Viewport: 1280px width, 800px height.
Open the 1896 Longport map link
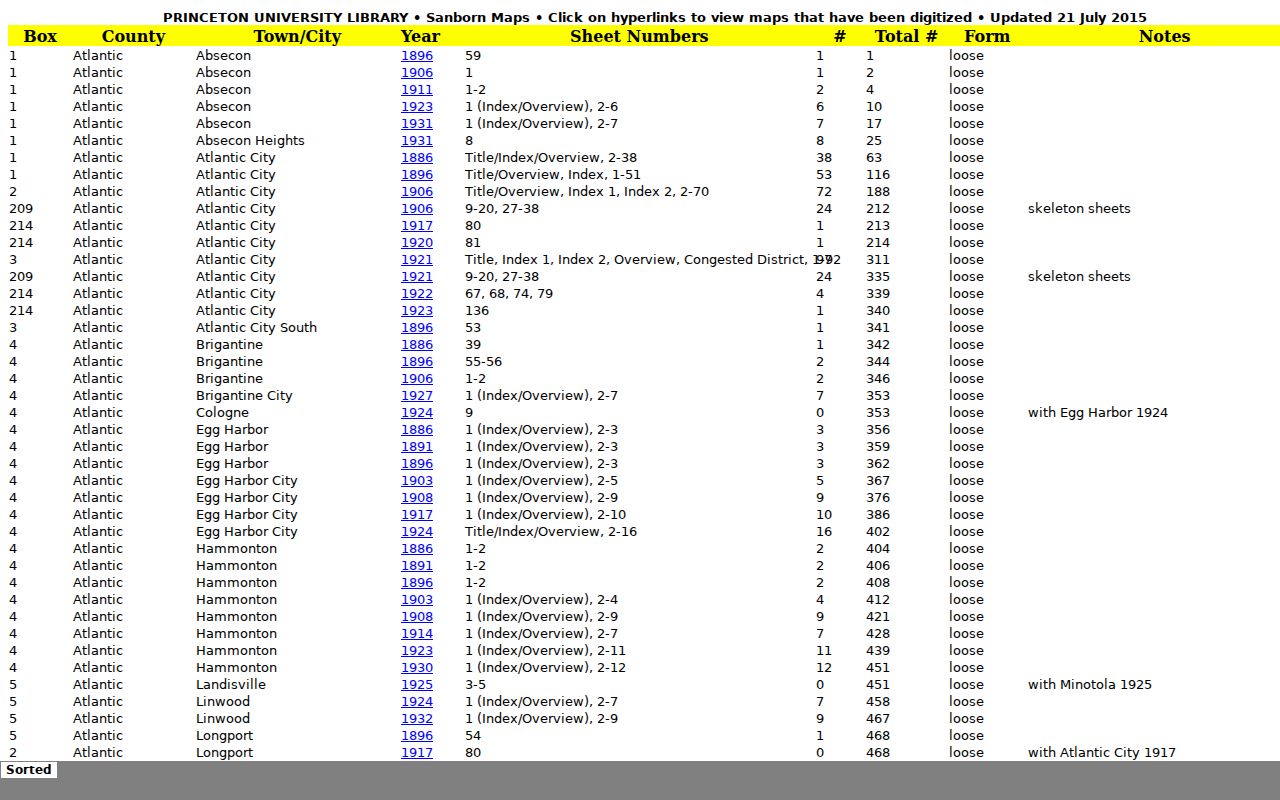click(417, 736)
